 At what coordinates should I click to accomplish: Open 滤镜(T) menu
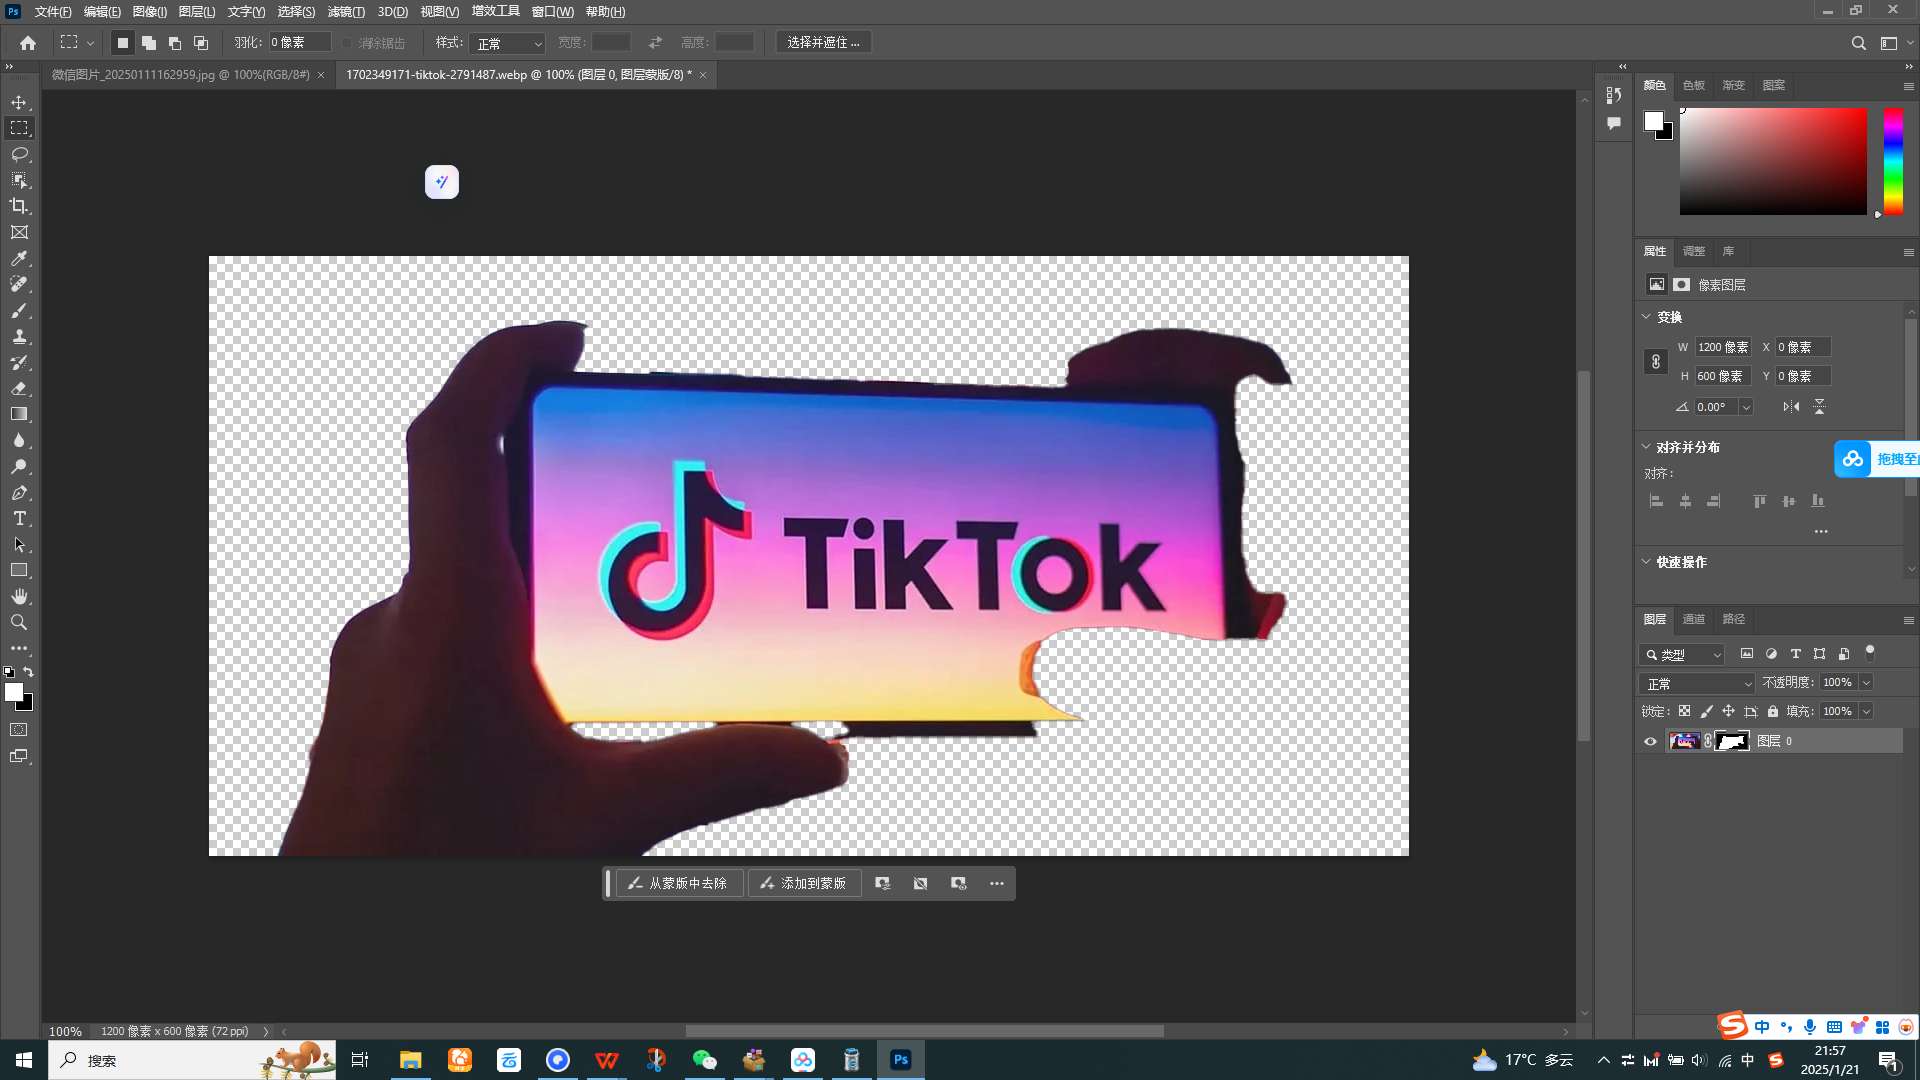click(346, 12)
